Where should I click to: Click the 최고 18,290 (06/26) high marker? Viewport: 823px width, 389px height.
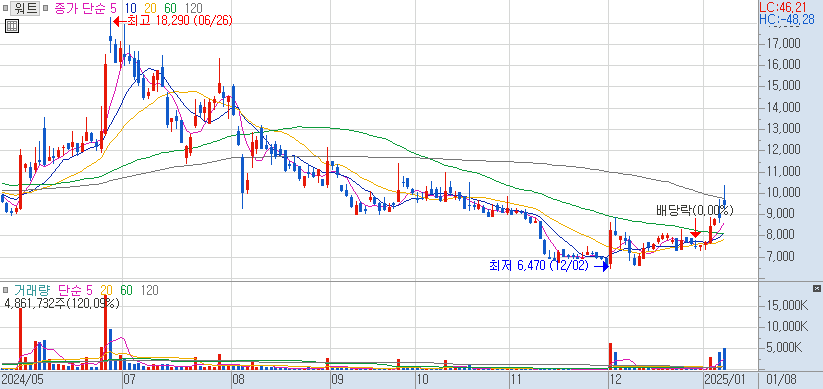point(173,21)
